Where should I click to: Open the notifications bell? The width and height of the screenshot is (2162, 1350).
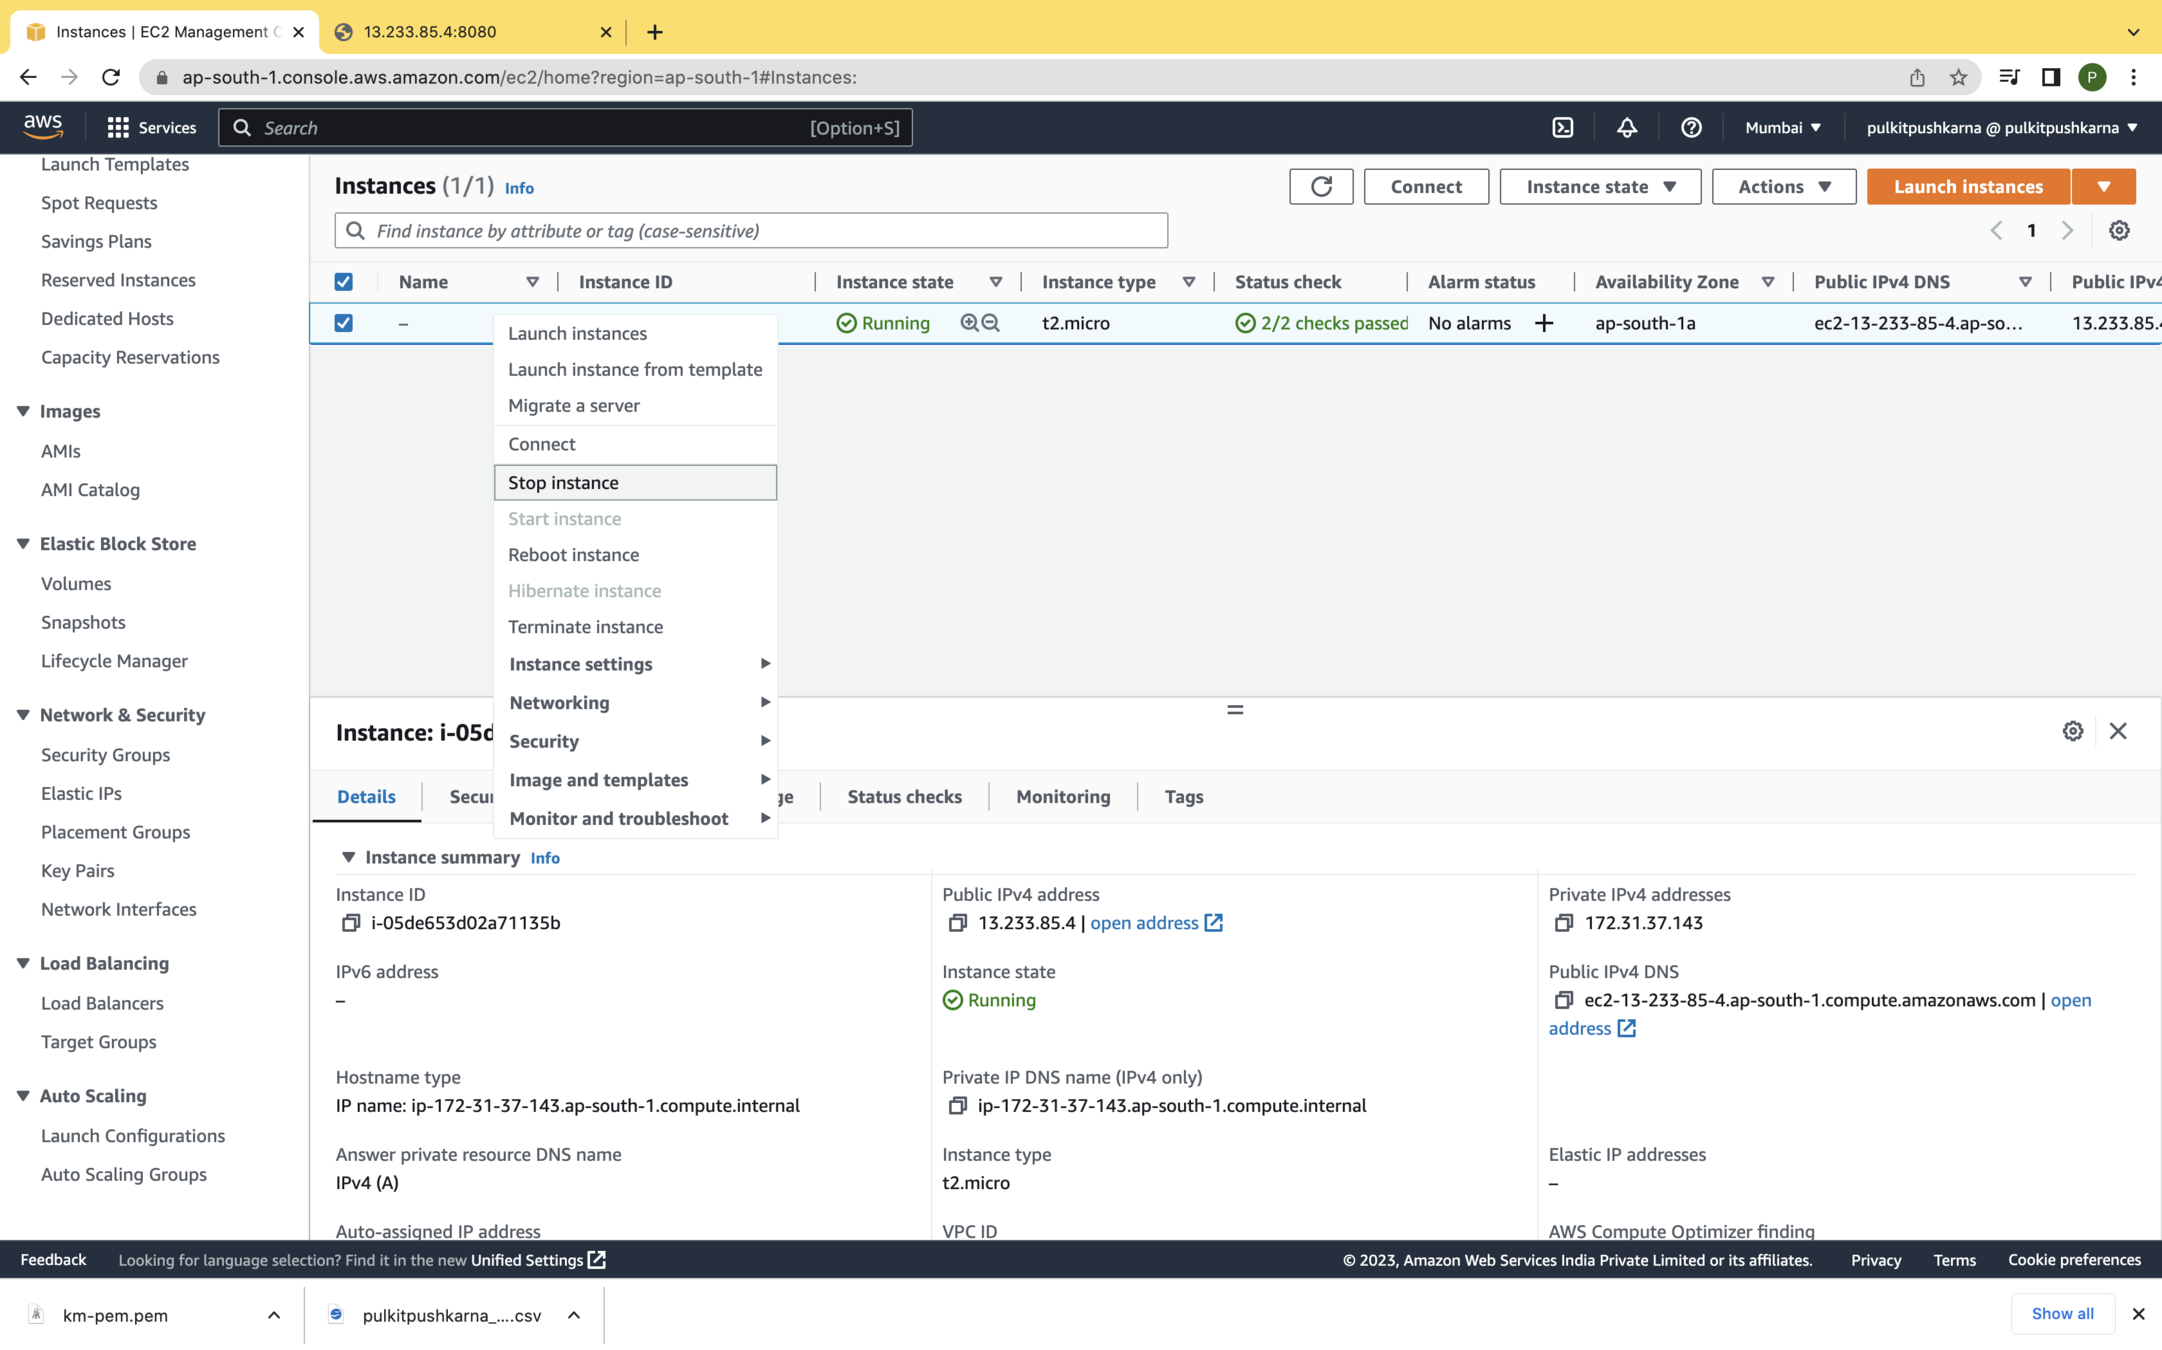click(x=1627, y=128)
